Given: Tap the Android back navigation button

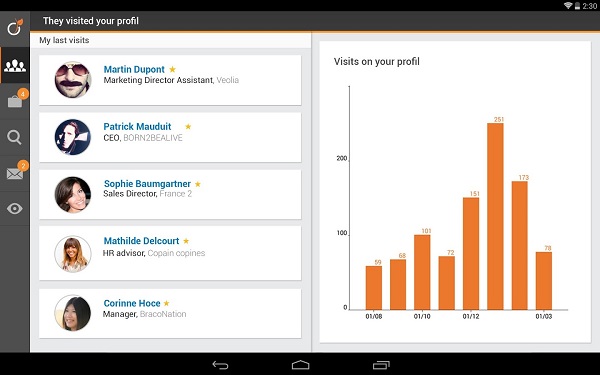Looking at the screenshot, I should point(220,365).
